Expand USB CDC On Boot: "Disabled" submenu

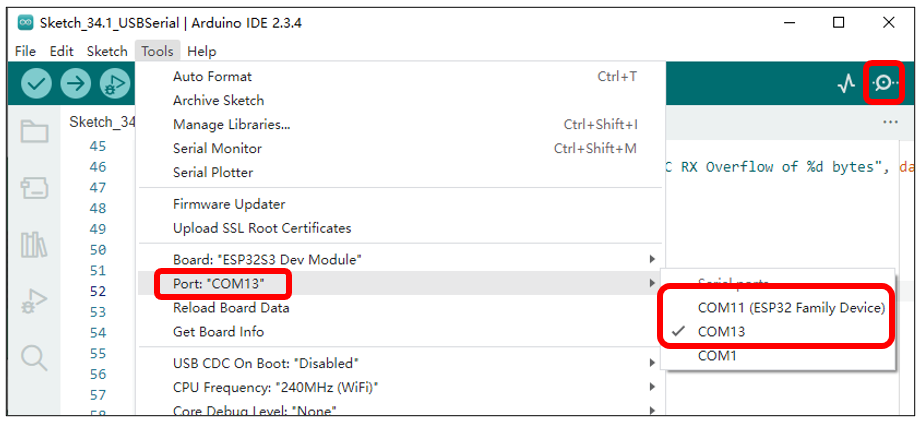click(400, 363)
